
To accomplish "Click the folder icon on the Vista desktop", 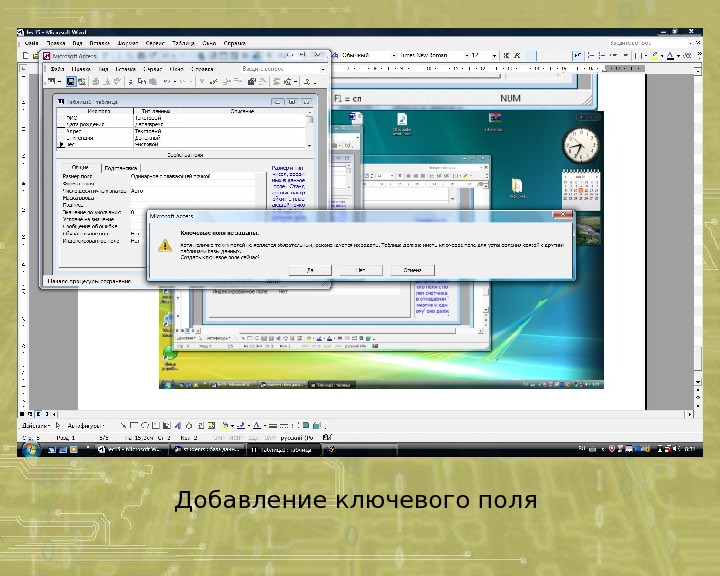I will pyautogui.click(x=518, y=188).
